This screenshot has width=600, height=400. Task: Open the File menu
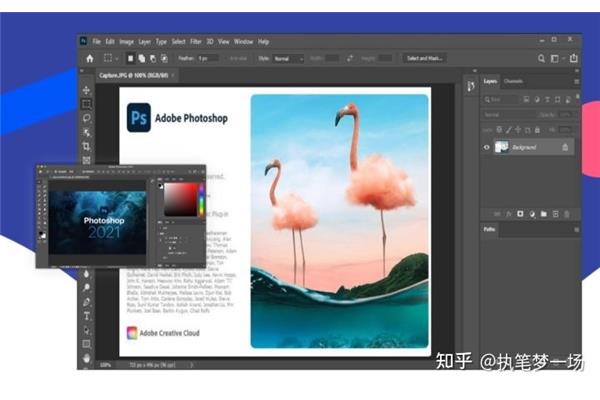(x=96, y=42)
